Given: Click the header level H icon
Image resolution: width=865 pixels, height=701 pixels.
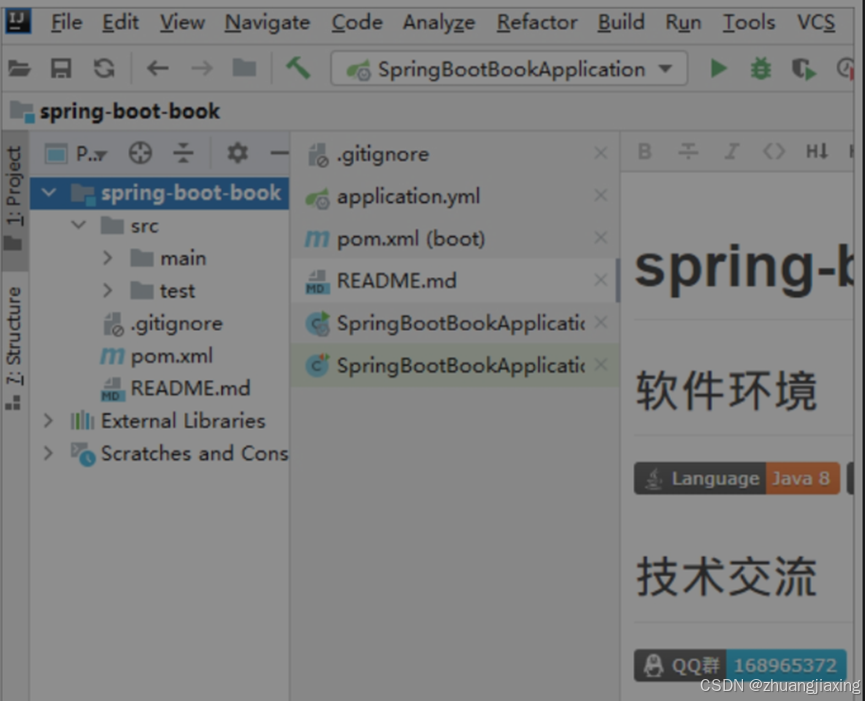Looking at the screenshot, I should [817, 151].
